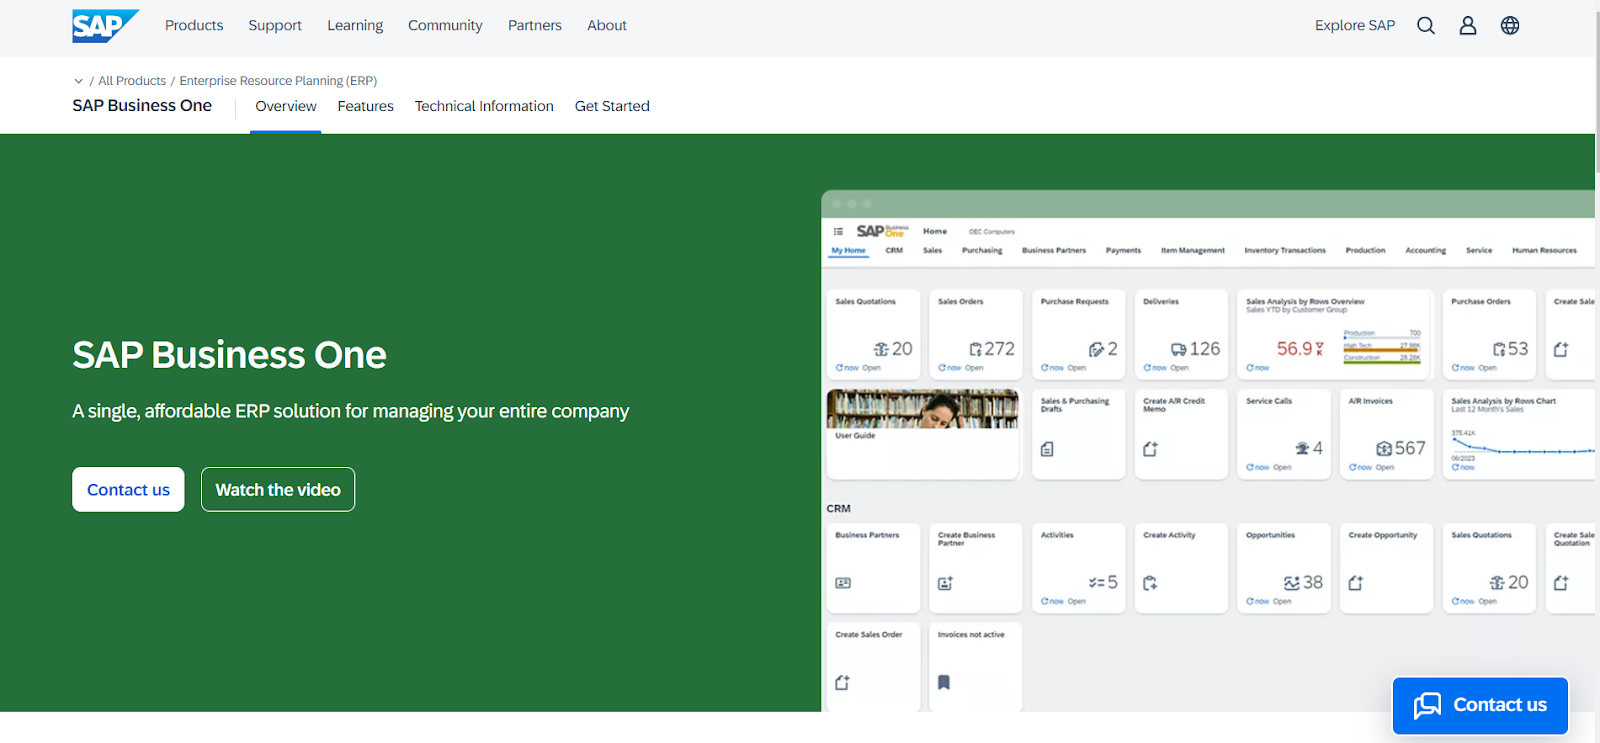Open the blue floating Contact us chat

click(x=1481, y=706)
